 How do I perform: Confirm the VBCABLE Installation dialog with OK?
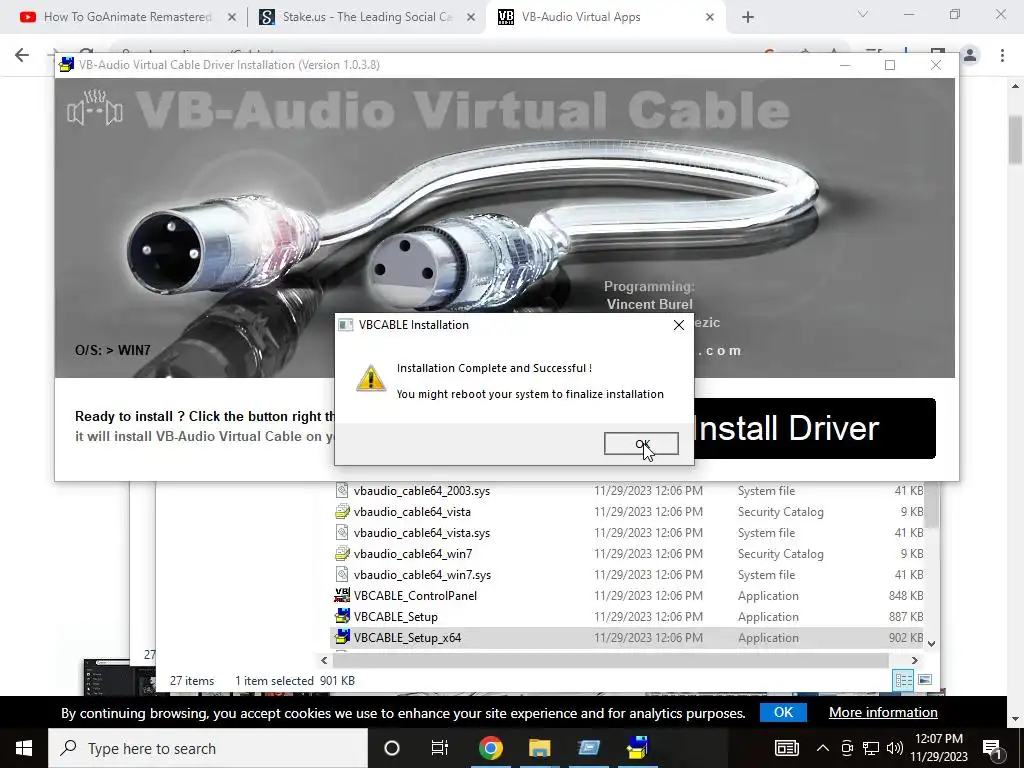coord(641,444)
